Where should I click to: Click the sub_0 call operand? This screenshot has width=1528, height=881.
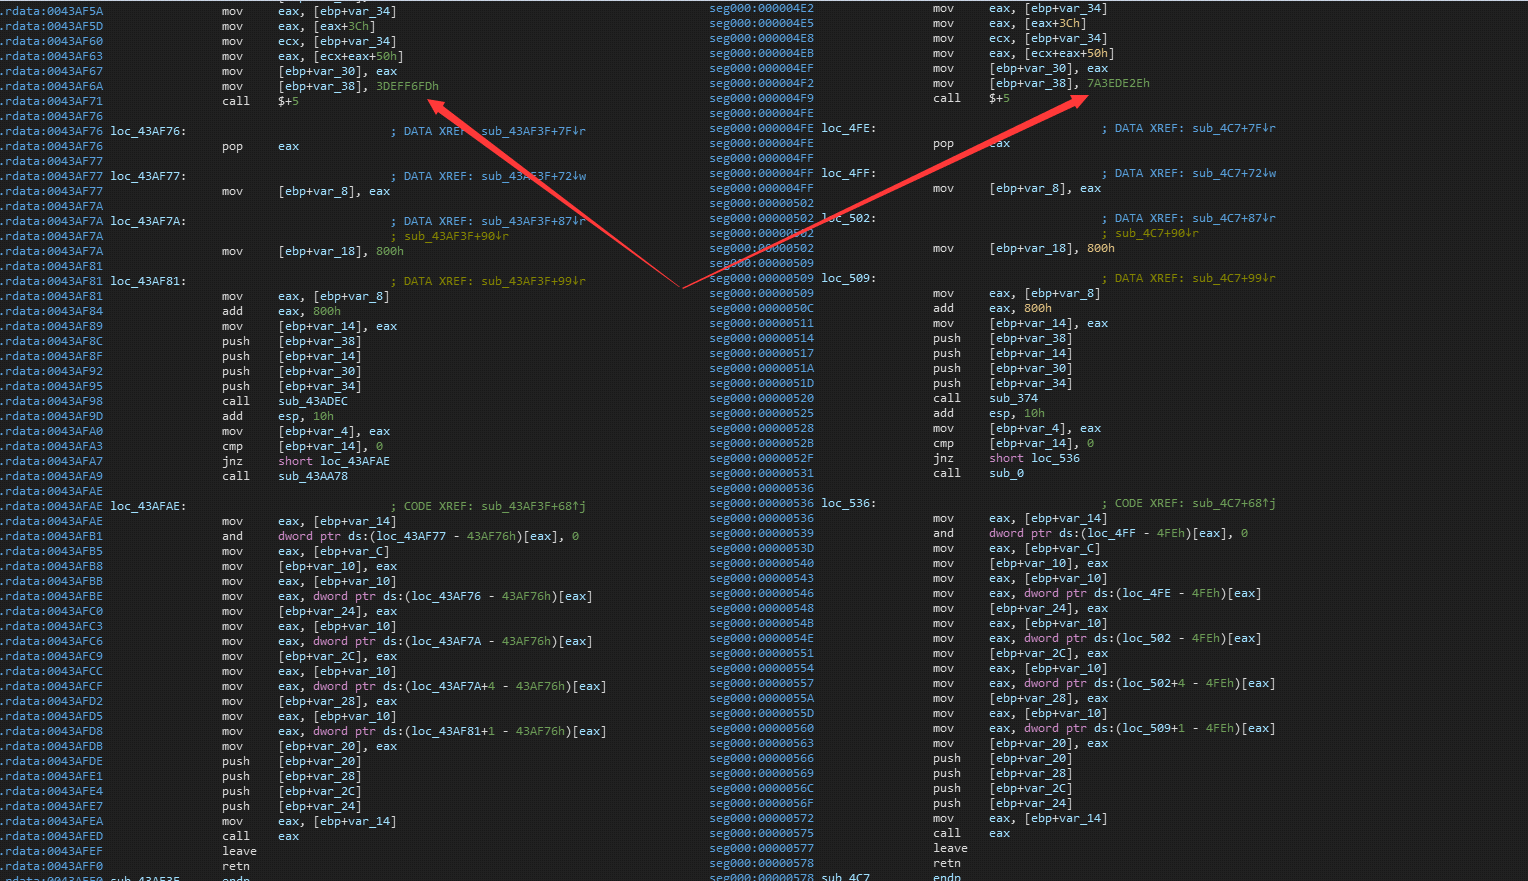click(1006, 473)
